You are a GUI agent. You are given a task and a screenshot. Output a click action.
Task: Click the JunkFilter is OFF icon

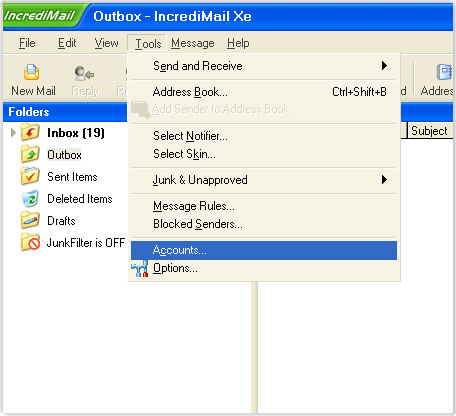click(30, 242)
